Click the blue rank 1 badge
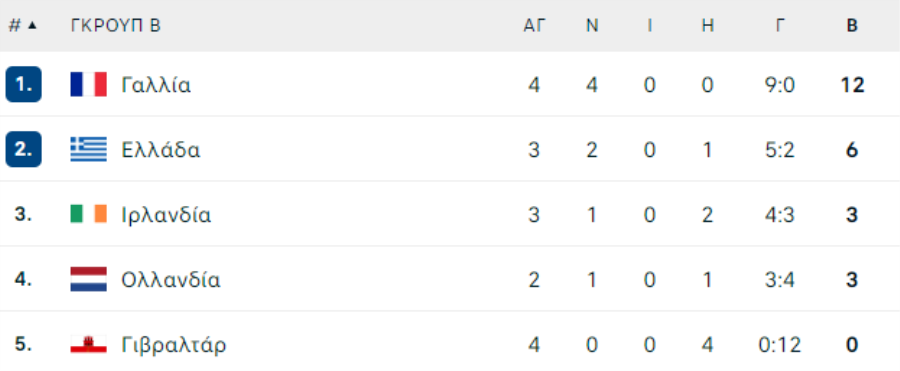The height and width of the screenshot is (371, 900). coord(24,84)
